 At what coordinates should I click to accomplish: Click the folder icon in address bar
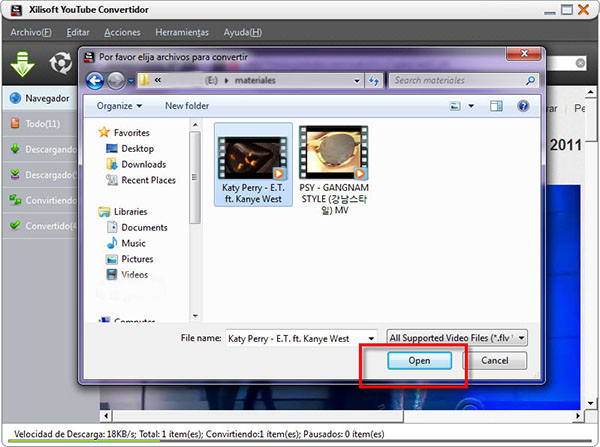(144, 80)
